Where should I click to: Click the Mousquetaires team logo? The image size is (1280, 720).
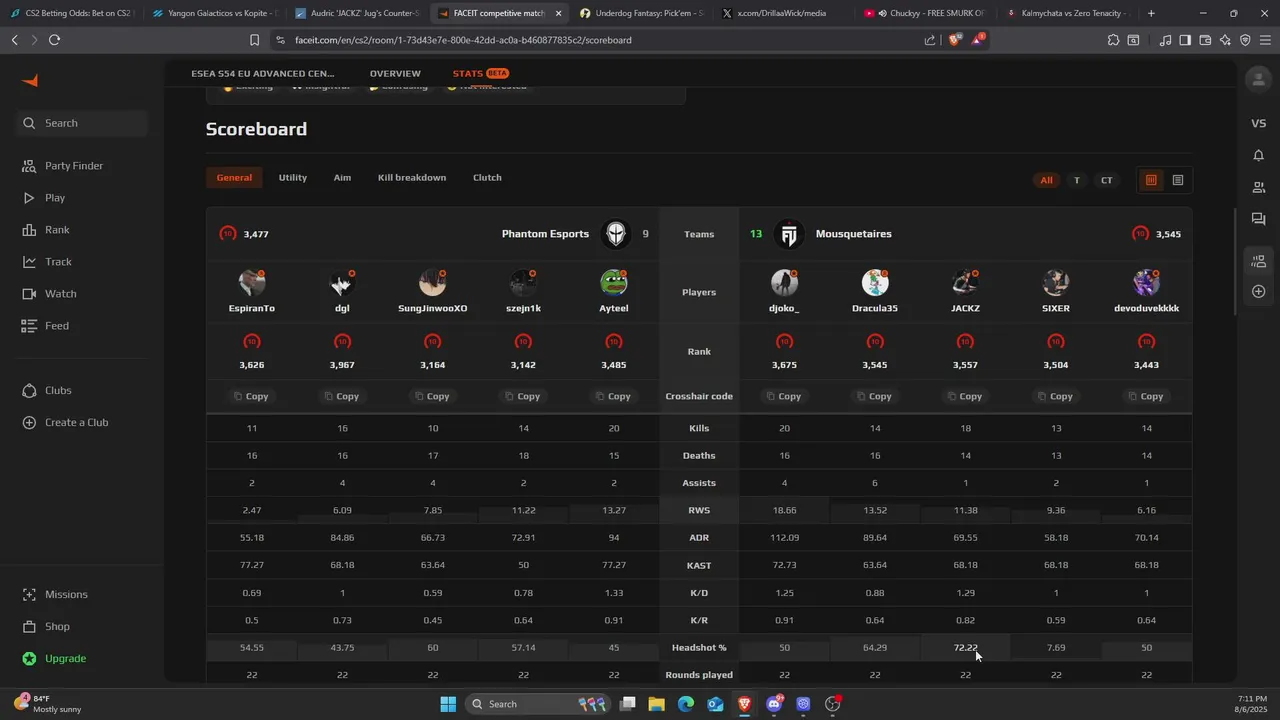789,234
